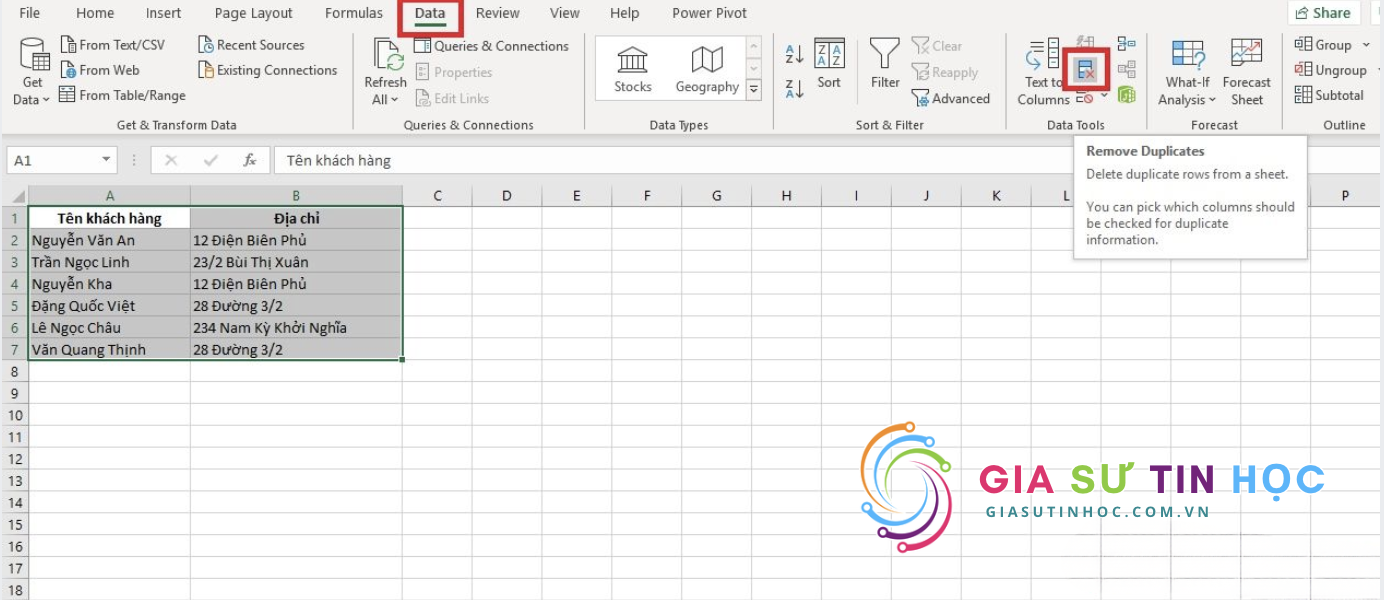Click the Share button
Screen dimensions: 1384x600
[x=1323, y=13]
